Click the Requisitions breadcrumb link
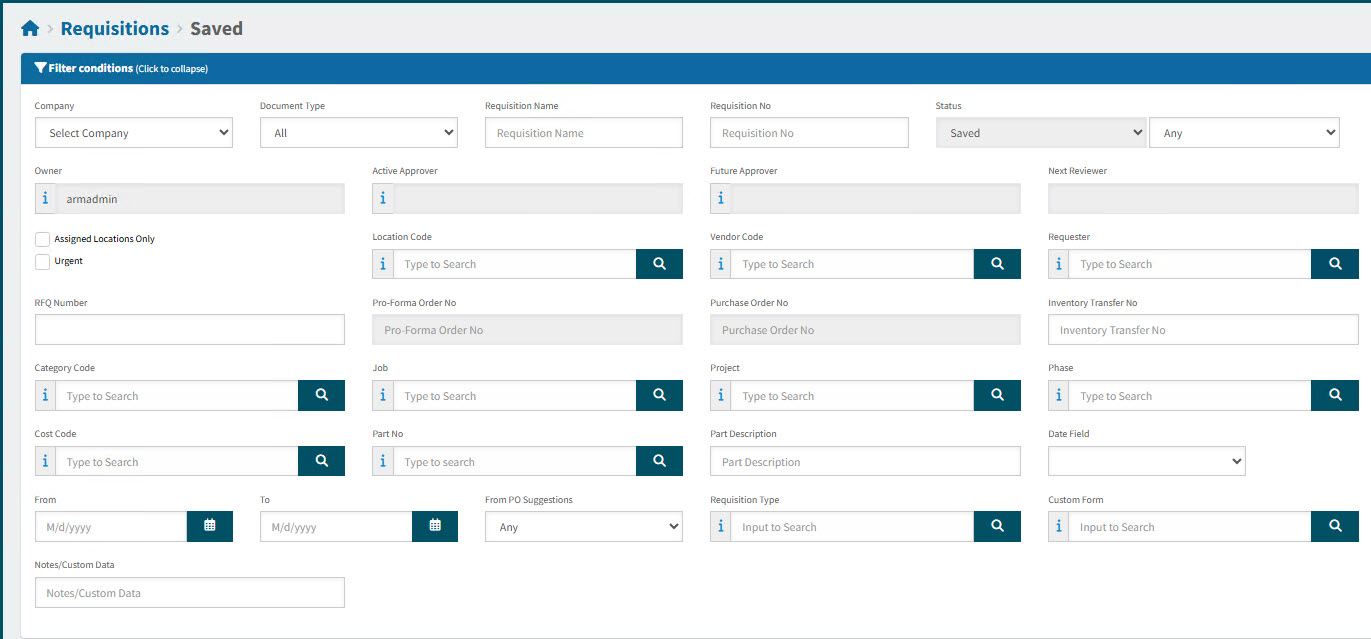Viewport: 1371px width, 639px height. point(114,27)
